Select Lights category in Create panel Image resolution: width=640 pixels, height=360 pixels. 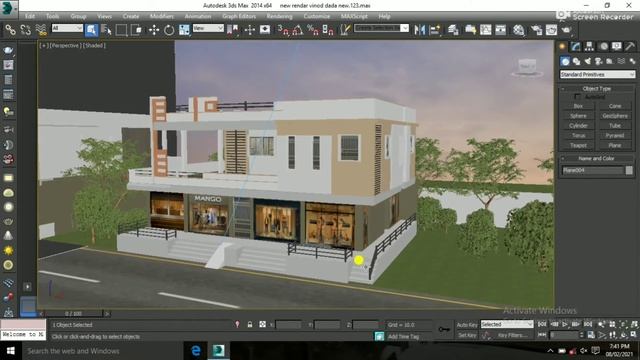[588, 61]
